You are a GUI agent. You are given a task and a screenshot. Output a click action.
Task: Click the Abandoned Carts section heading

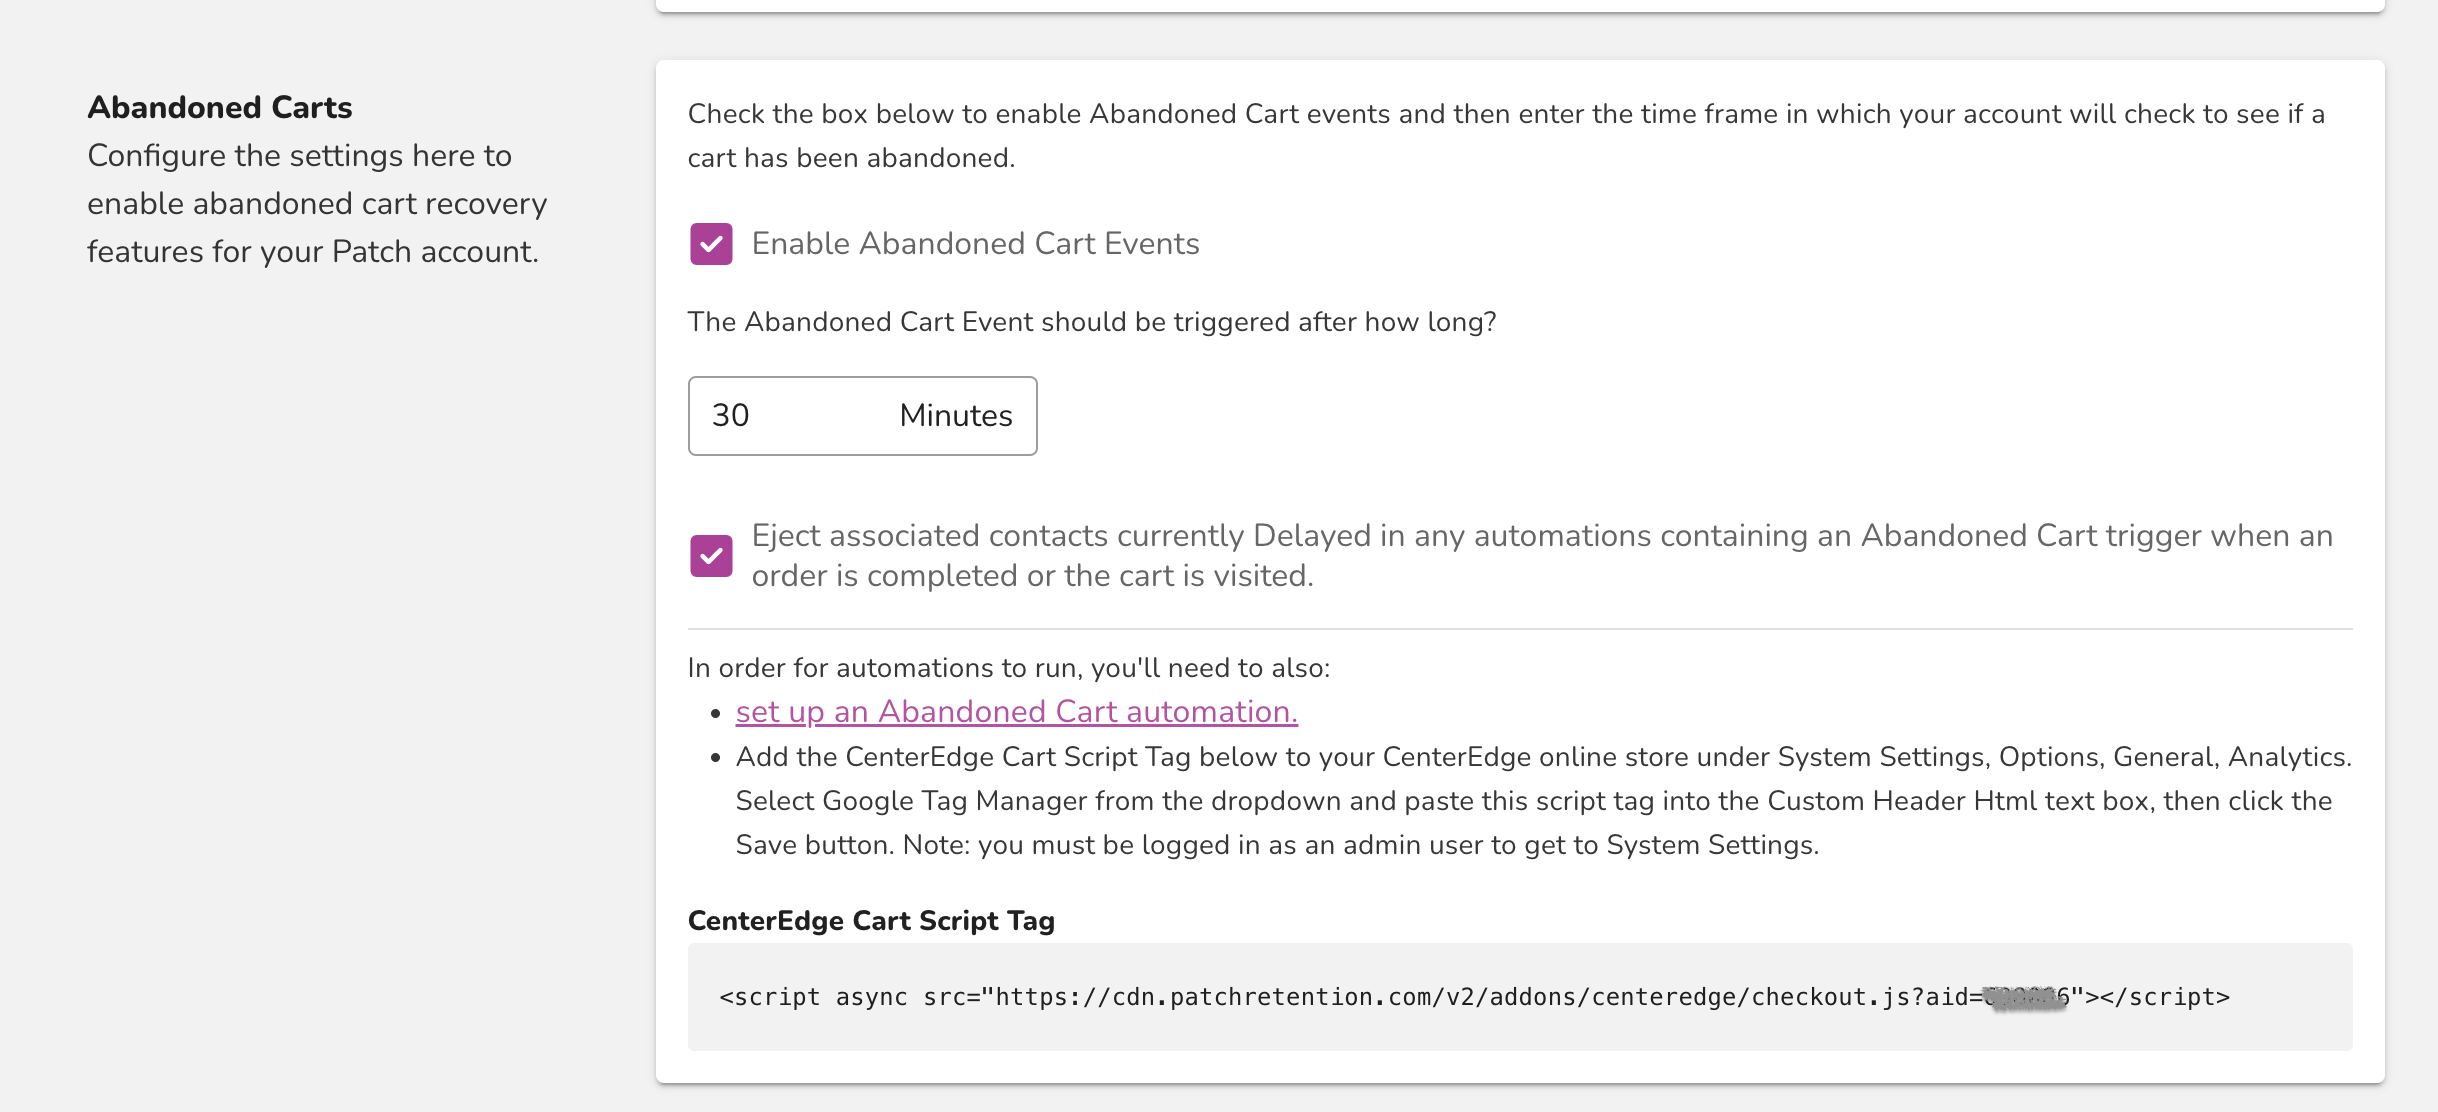(220, 108)
